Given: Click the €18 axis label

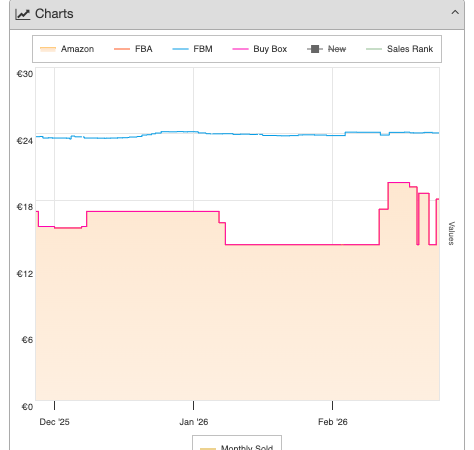Looking at the screenshot, I should click(x=25, y=207).
